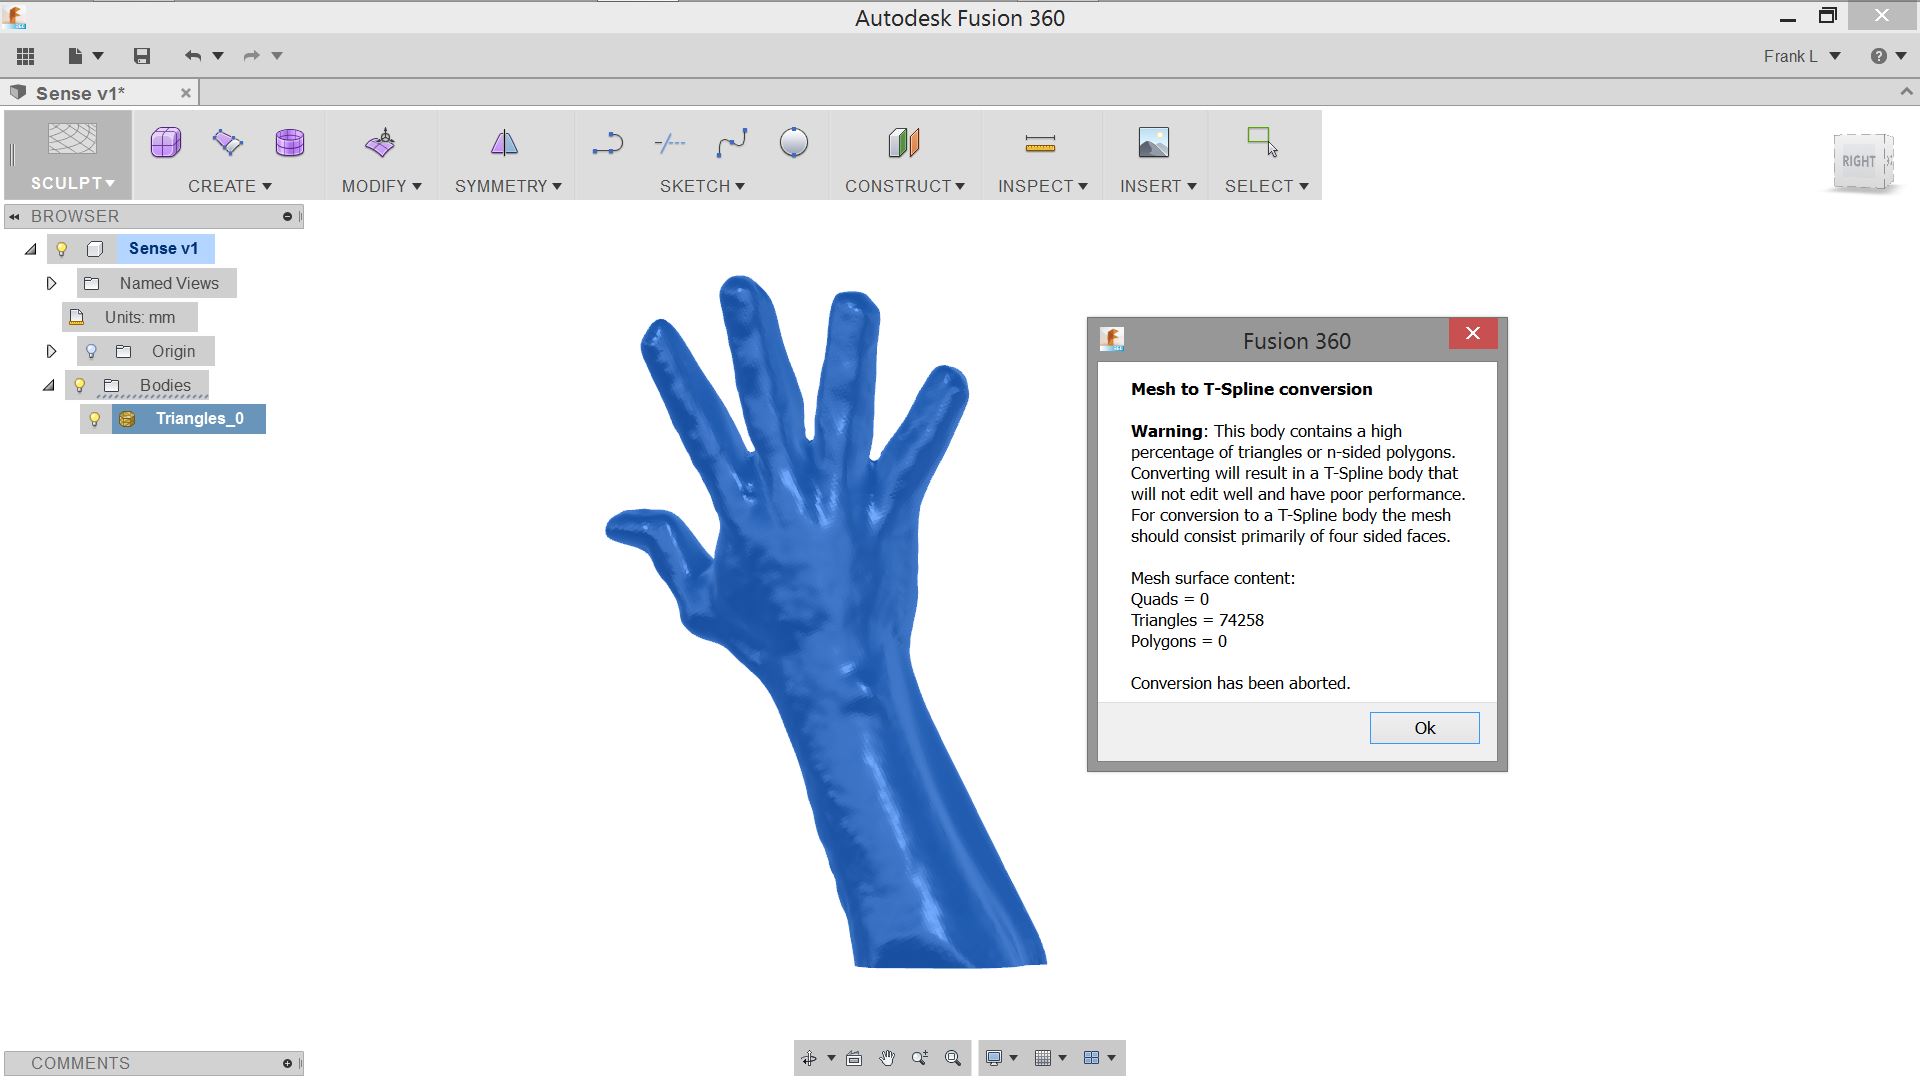Screen dimensions: 1920x1080
Task: Open the Symmetry mirror tool icon
Action: (x=505, y=143)
